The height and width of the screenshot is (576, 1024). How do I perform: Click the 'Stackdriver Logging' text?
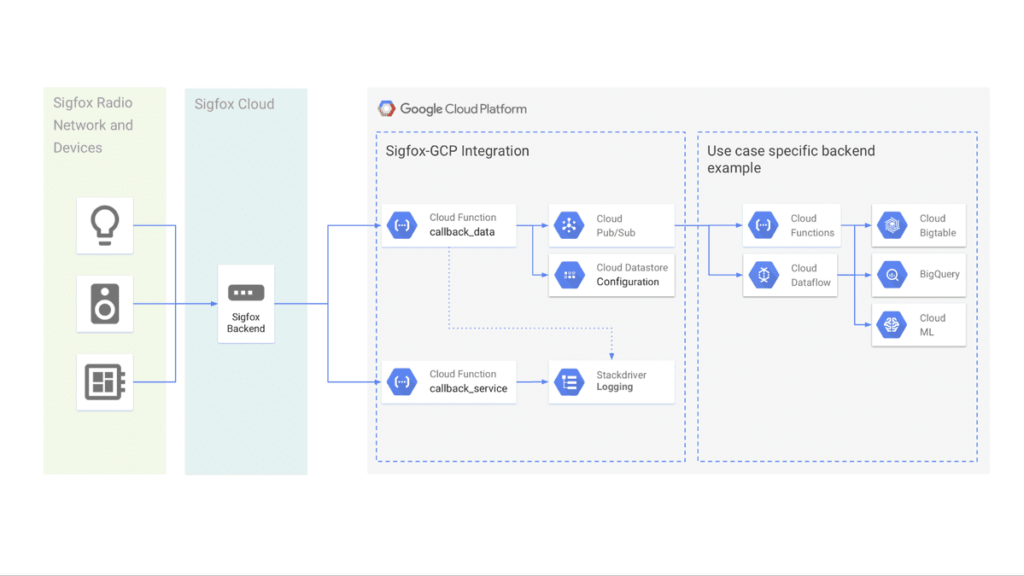click(621, 381)
